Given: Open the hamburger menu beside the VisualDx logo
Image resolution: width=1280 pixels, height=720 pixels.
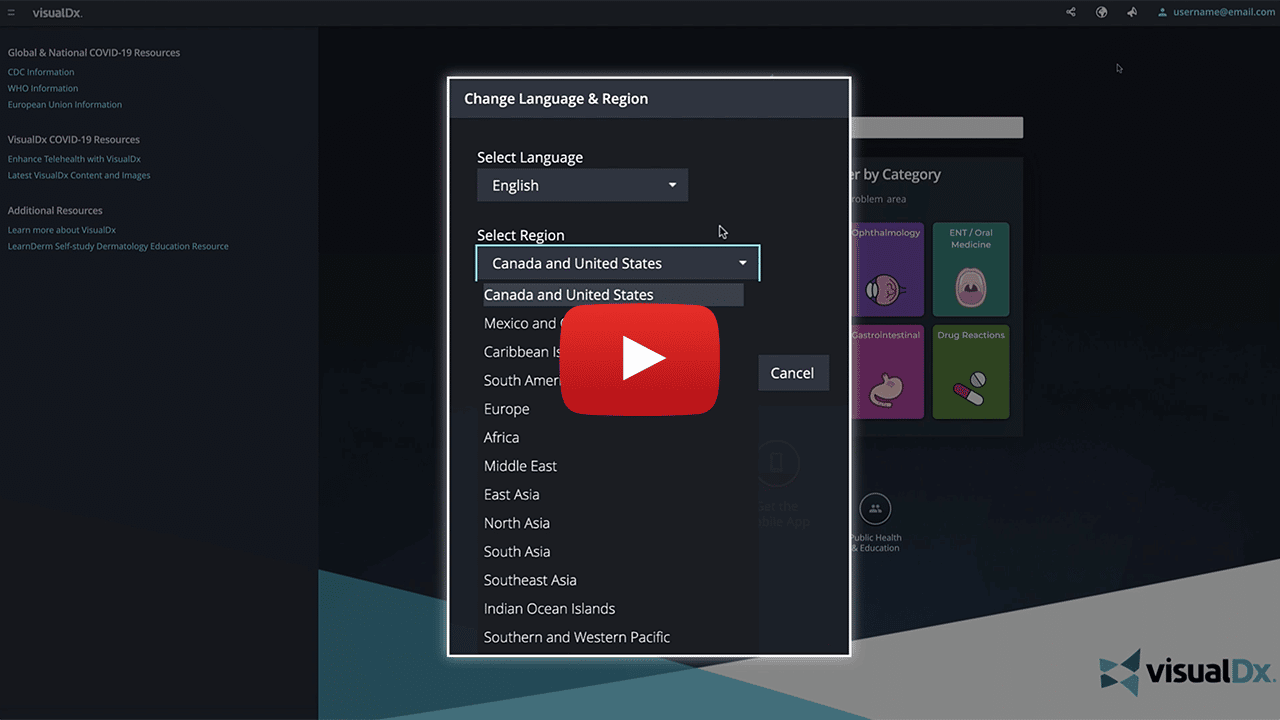Looking at the screenshot, I should pos(11,13).
